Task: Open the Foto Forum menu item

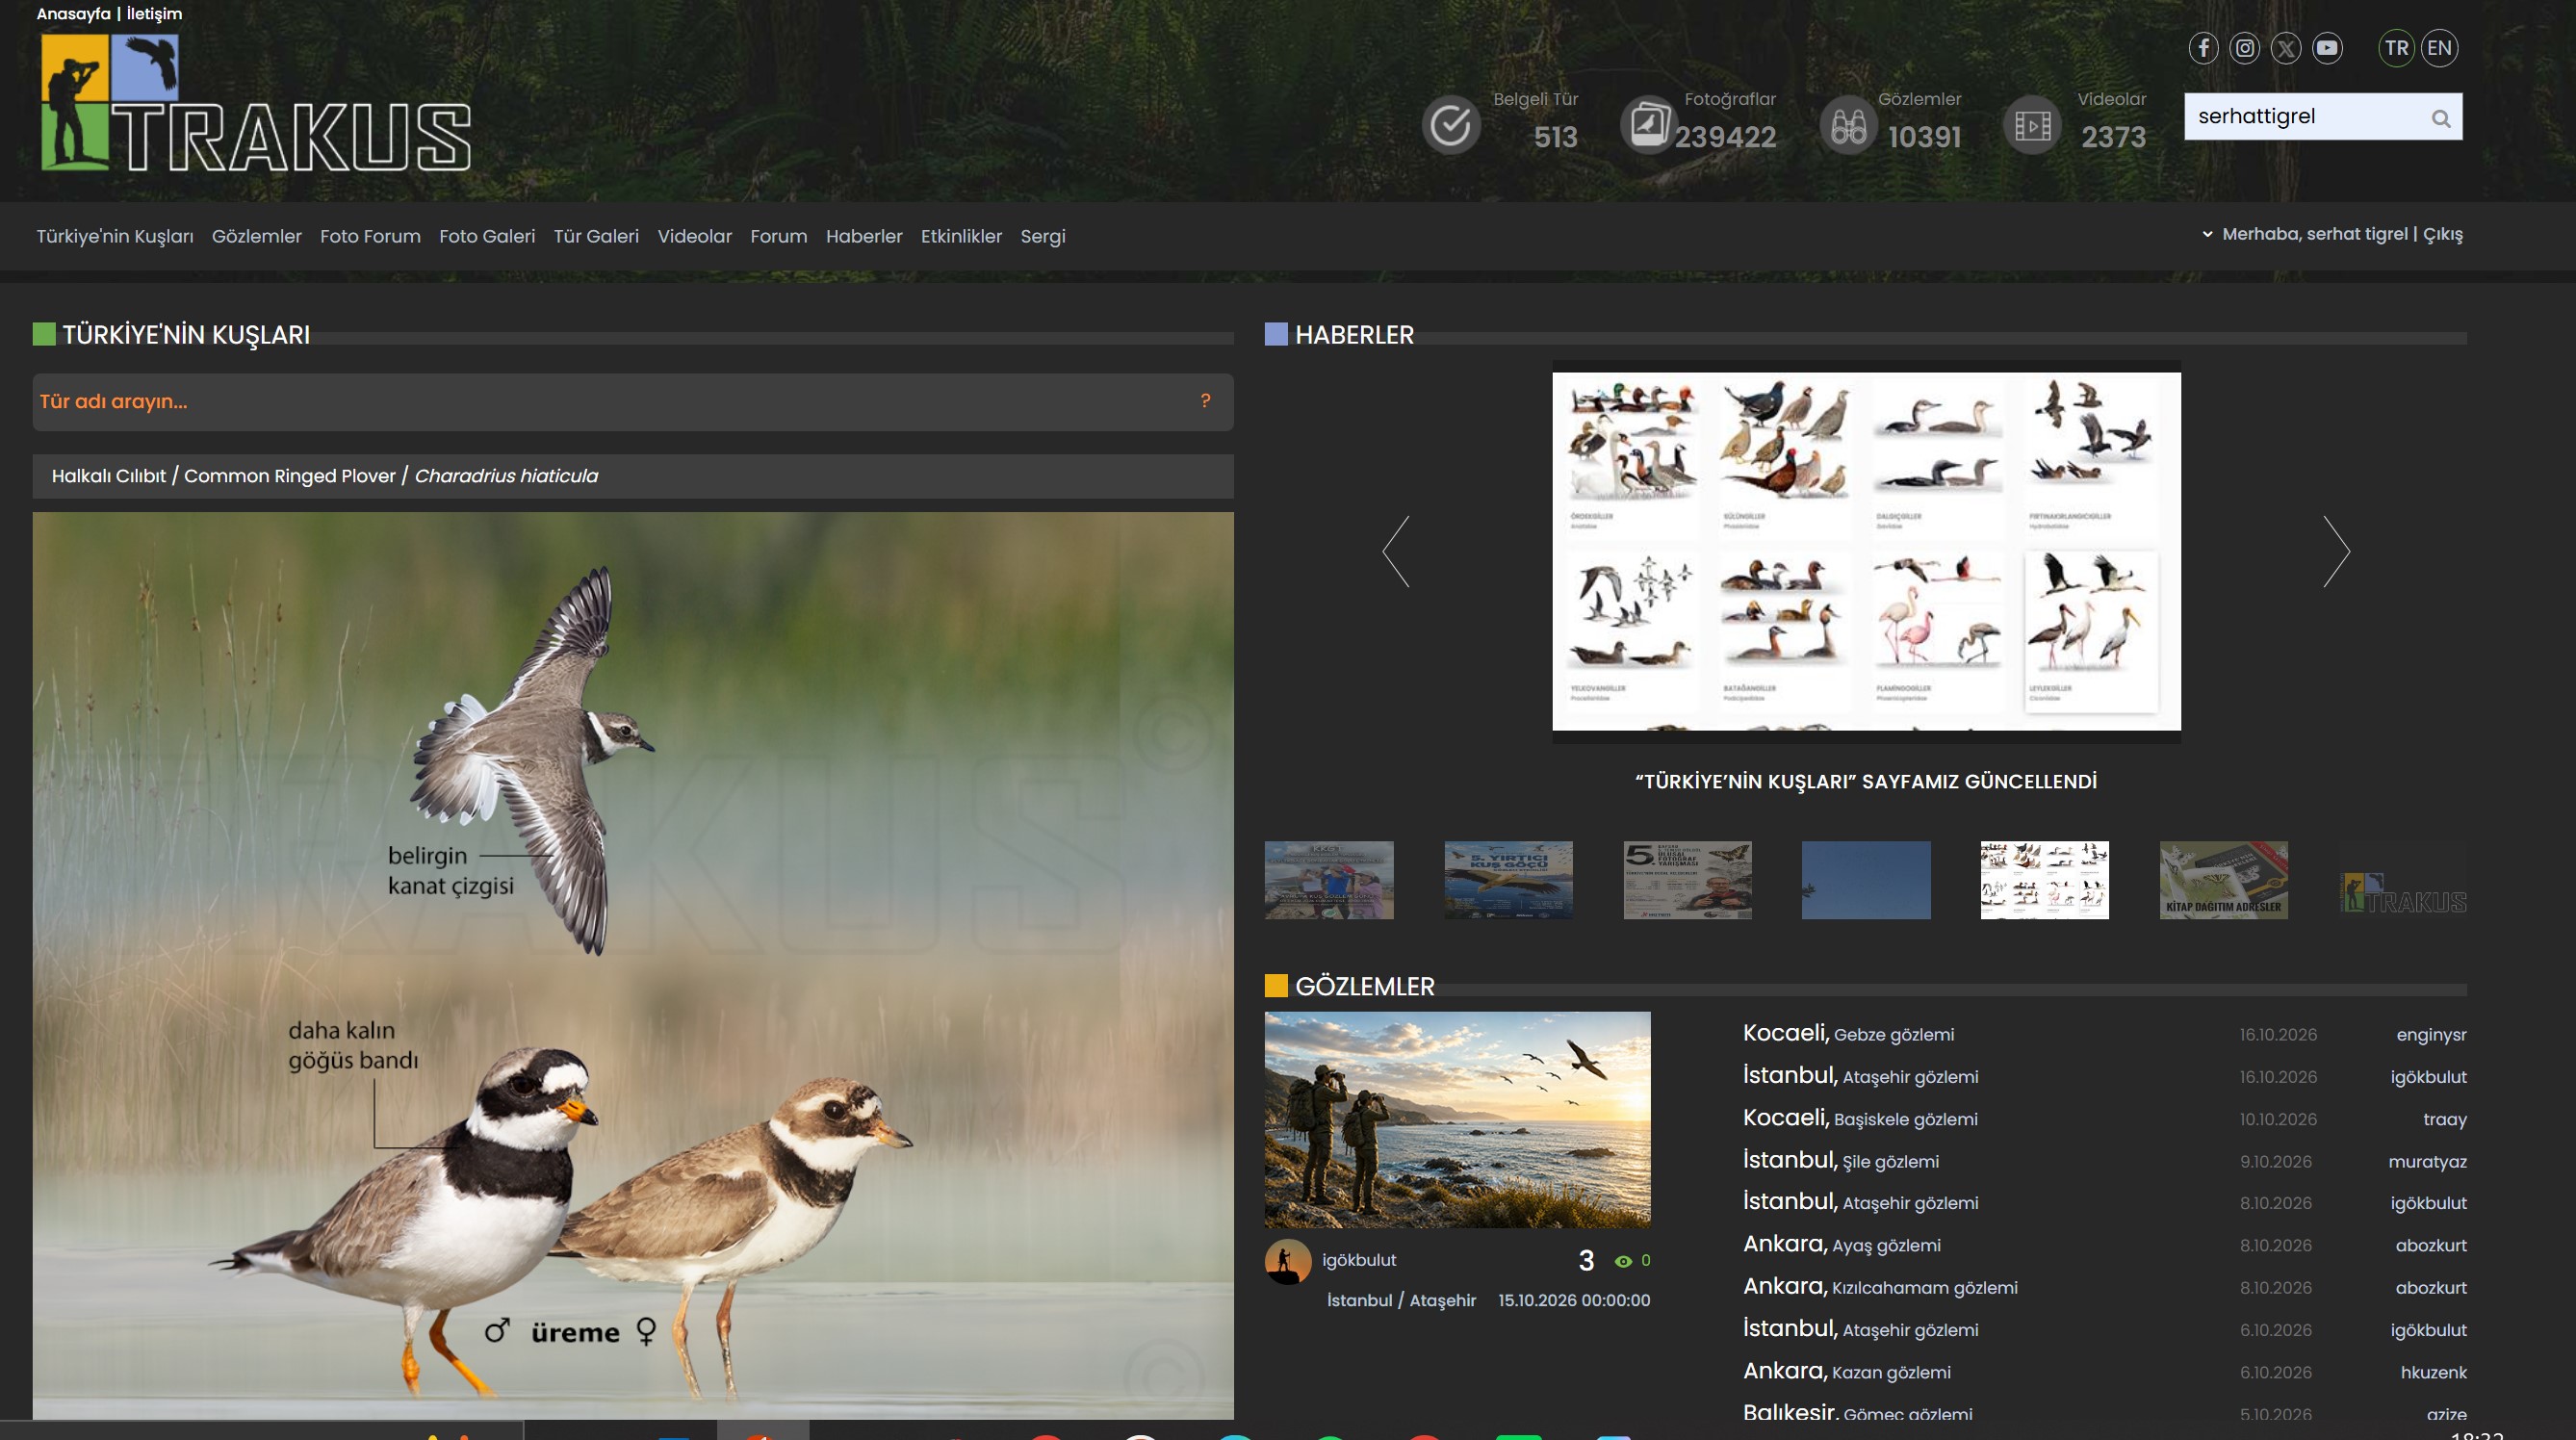Action: [370, 237]
